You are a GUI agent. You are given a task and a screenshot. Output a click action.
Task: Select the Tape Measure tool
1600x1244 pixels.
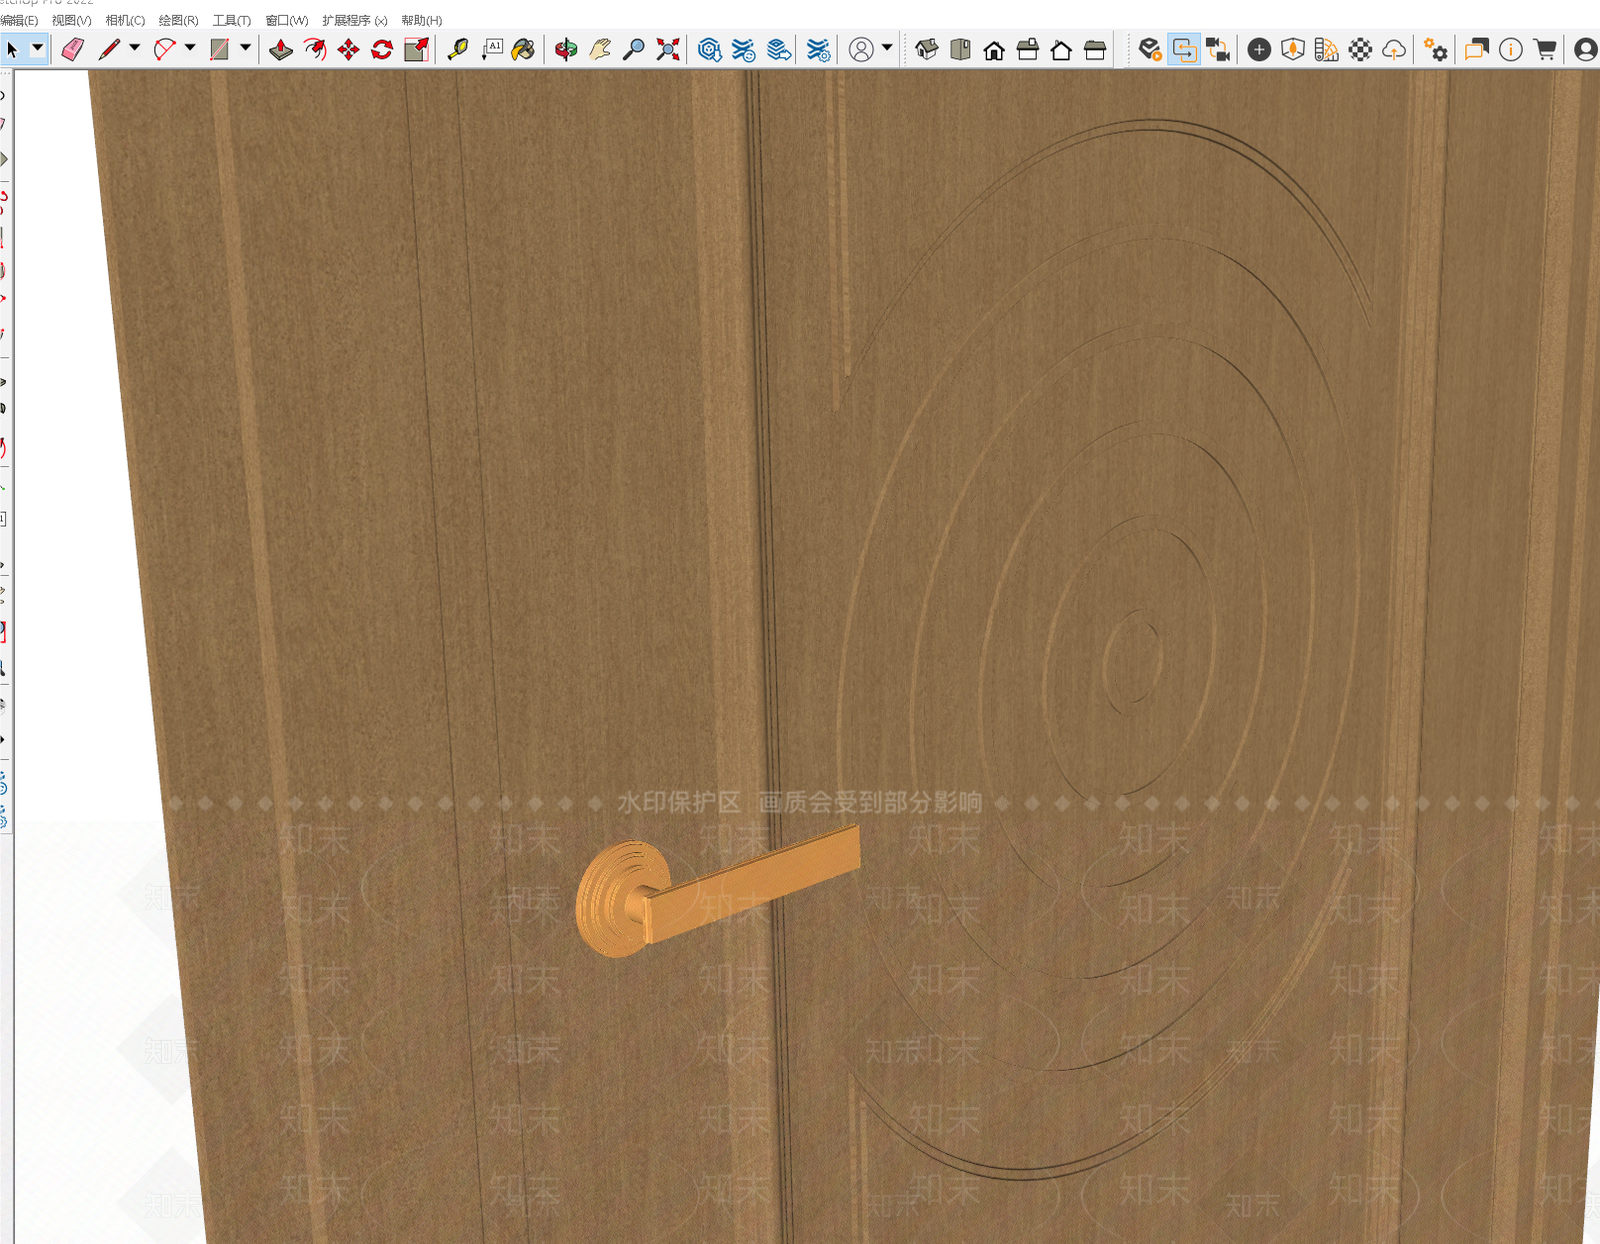coord(458,49)
